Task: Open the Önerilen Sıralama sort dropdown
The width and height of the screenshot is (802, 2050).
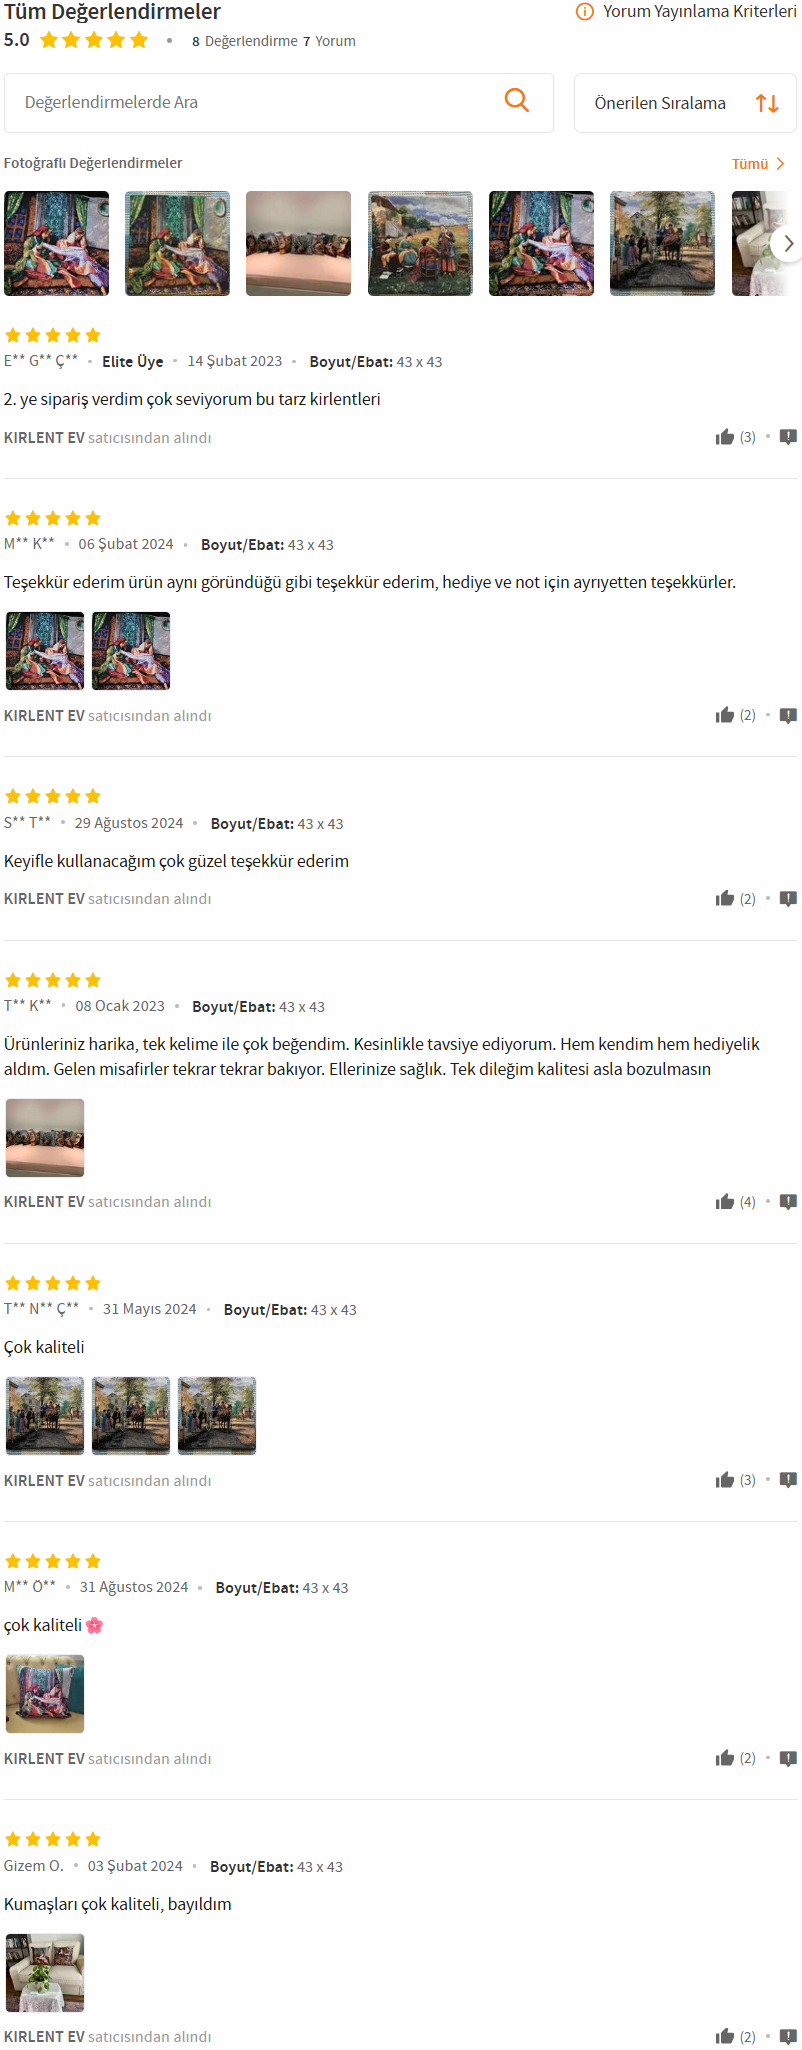Action: (685, 103)
